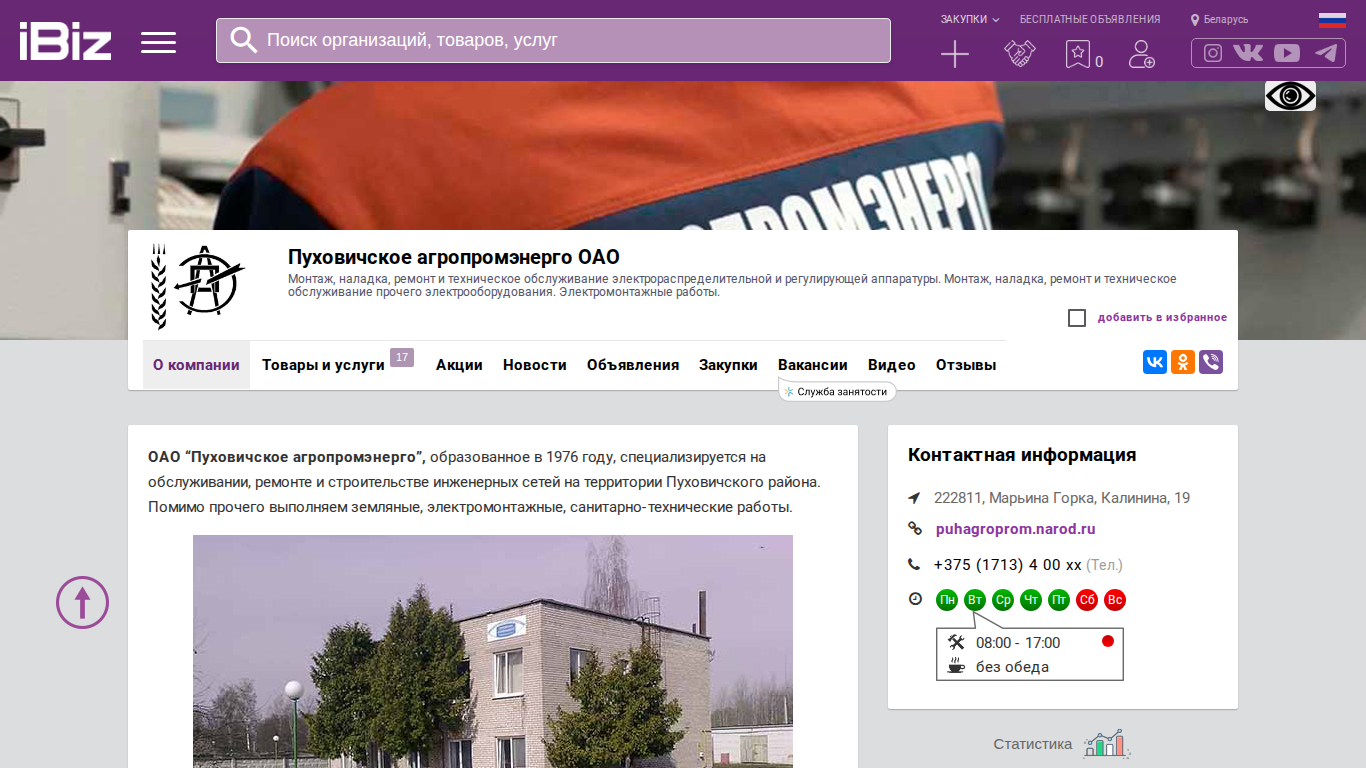
Task: Click the red status dot in hours box
Action: (1108, 641)
